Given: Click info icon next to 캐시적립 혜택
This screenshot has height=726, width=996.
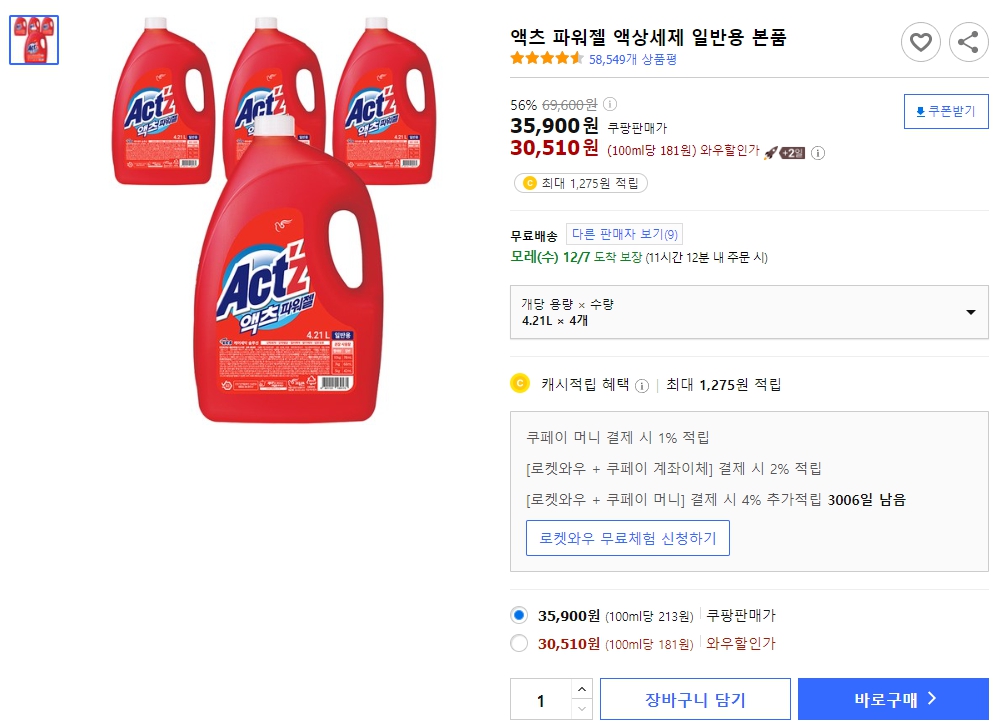Looking at the screenshot, I should (641, 383).
